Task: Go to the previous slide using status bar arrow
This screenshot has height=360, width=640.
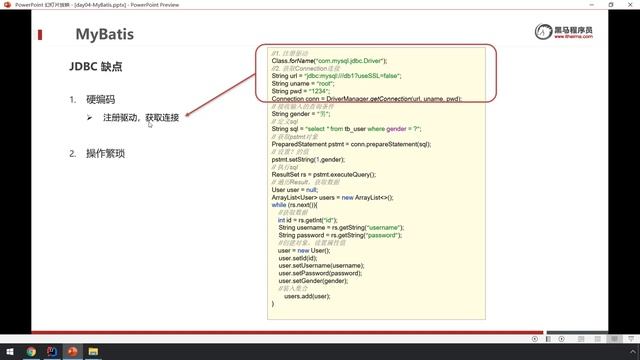Action: pos(535,339)
